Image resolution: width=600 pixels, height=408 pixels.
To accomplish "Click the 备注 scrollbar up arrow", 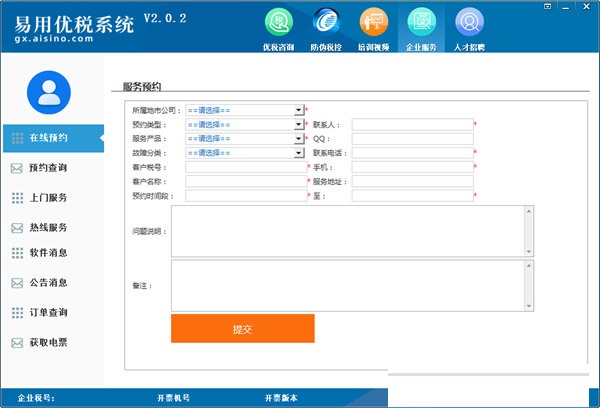I will pyautogui.click(x=529, y=266).
